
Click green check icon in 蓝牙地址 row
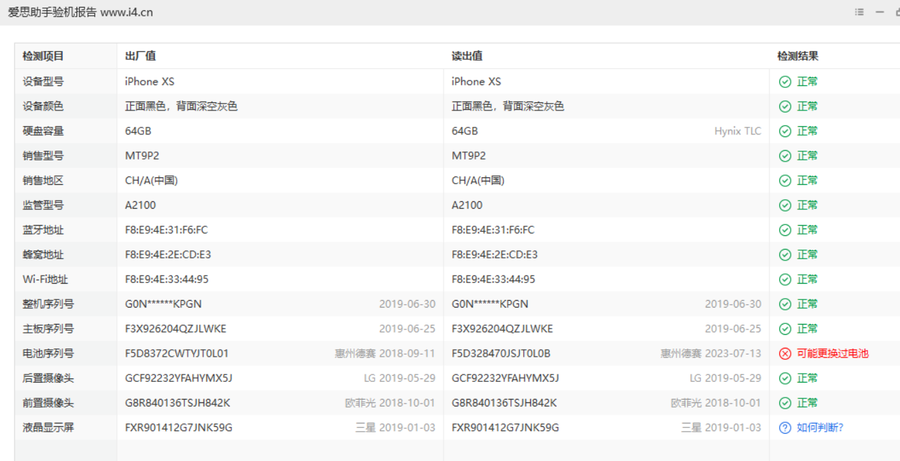[x=785, y=229]
